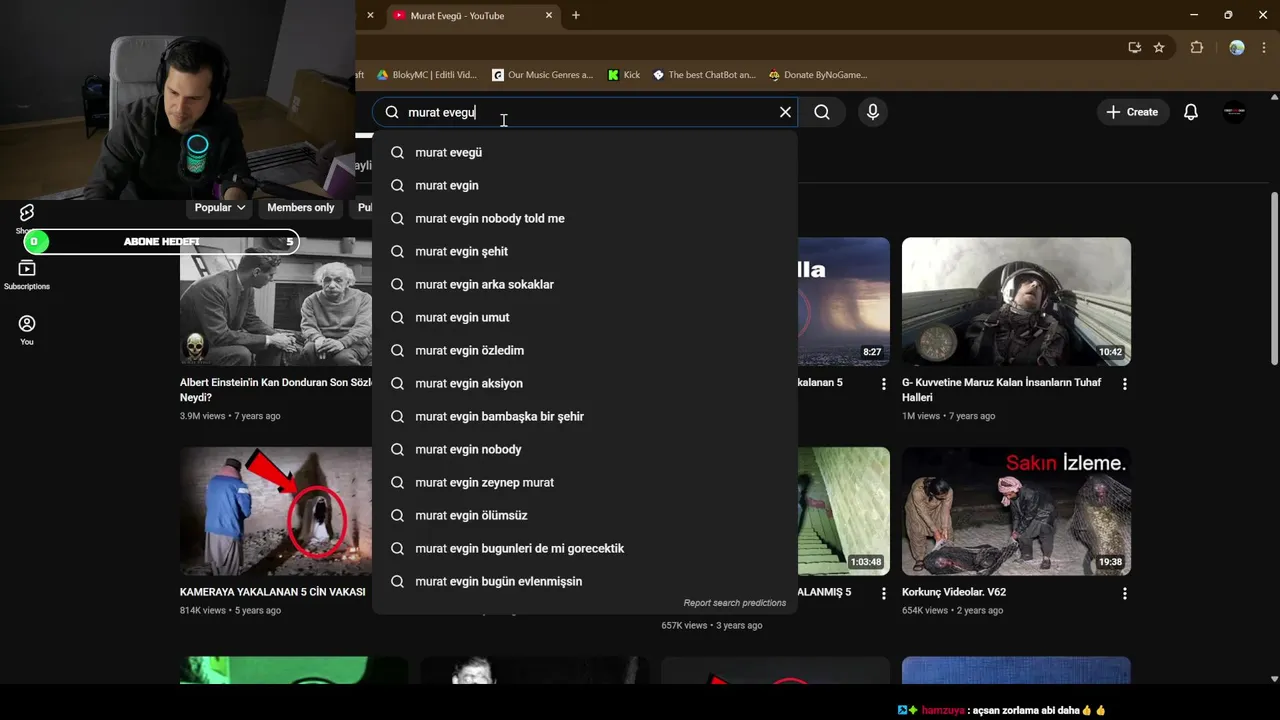Screen dimensions: 1280x720
Task: Open options for Korkunç Videolar V62
Action: point(1125,594)
